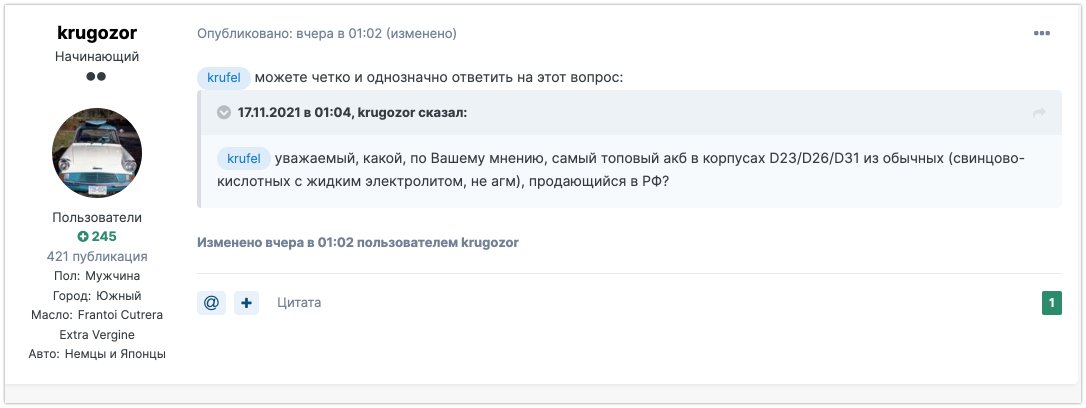1086x408 pixels.
Task: Open 421 публикация posts list
Action: pos(97,256)
